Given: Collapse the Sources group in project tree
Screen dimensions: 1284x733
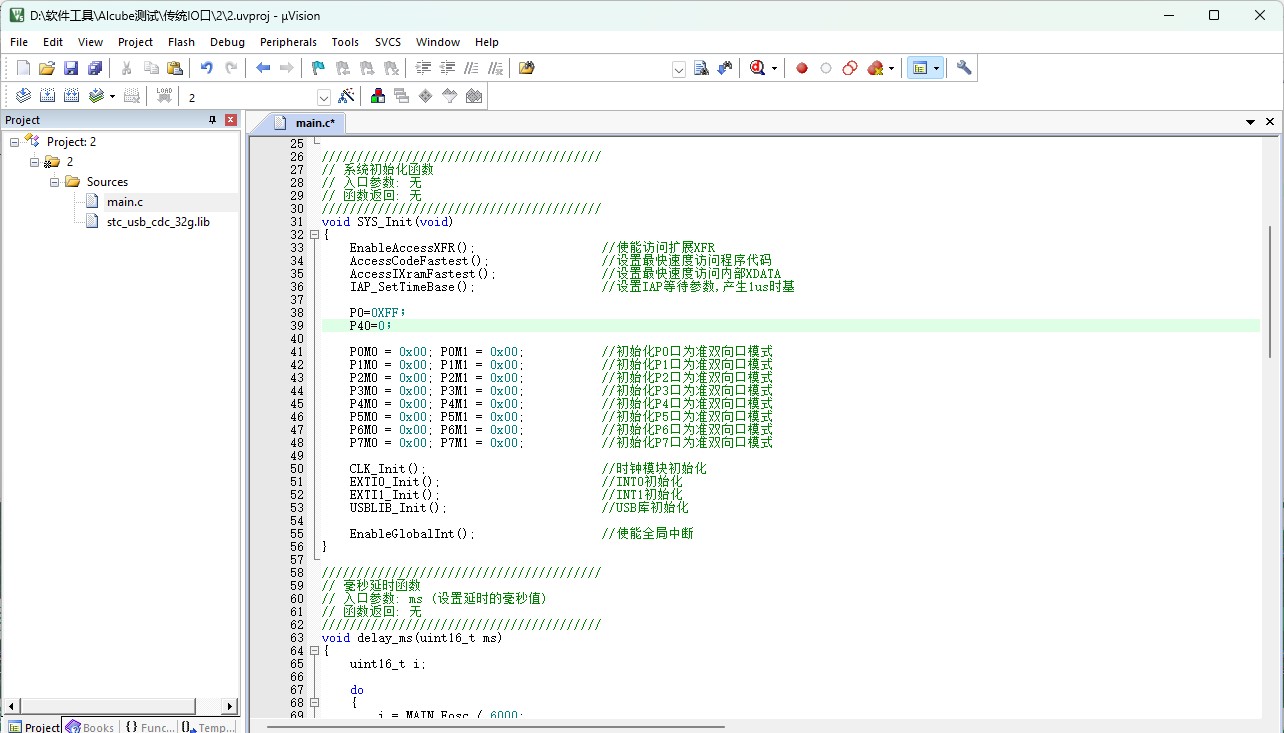Looking at the screenshot, I should coord(55,182).
